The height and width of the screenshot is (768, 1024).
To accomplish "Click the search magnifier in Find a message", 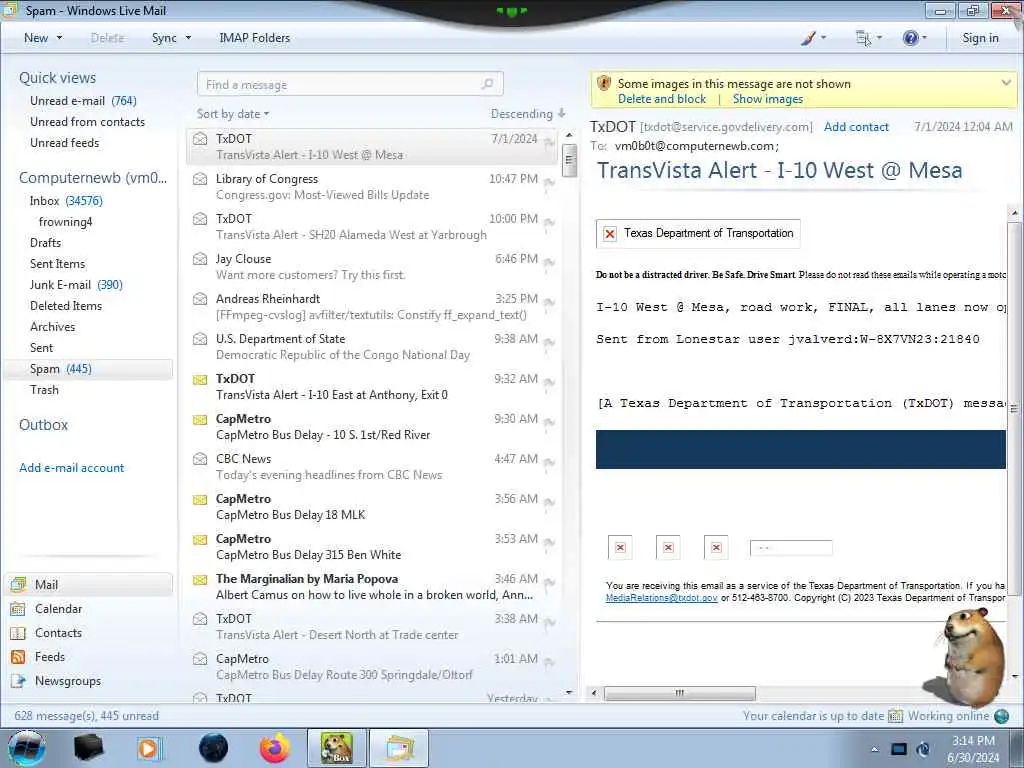I will click(487, 84).
